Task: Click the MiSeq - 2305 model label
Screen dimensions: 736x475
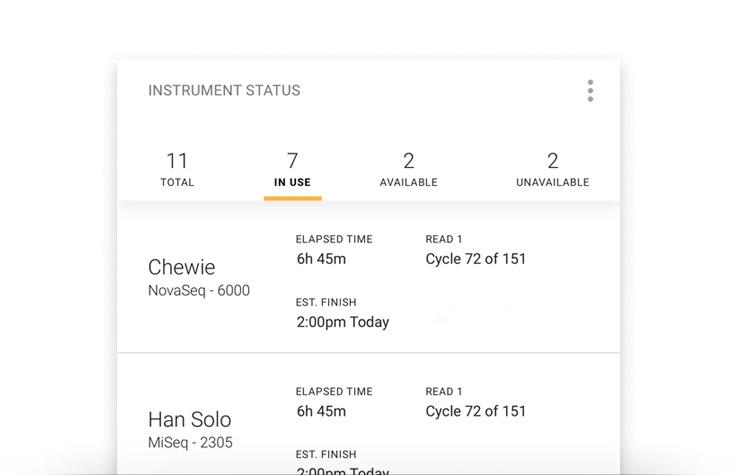Action: [190, 443]
